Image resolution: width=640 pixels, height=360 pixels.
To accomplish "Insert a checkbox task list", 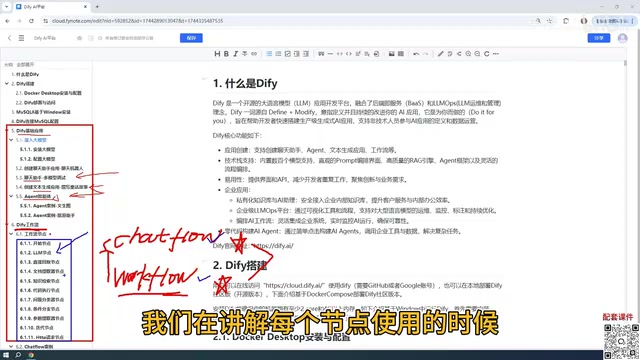I will pyautogui.click(x=288, y=54).
